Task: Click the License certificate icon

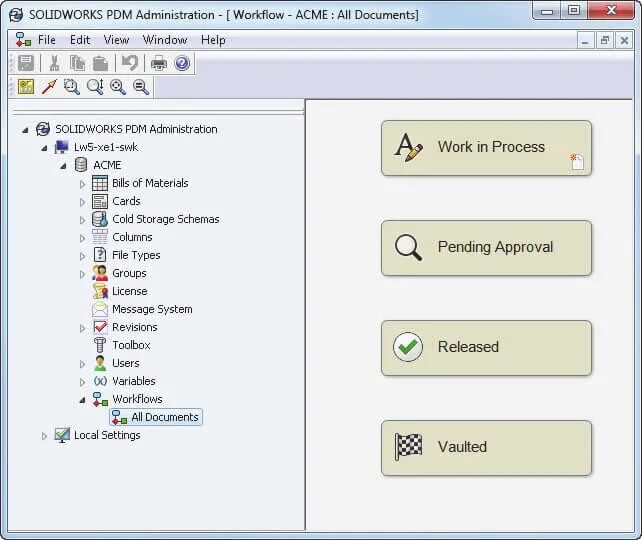Action: [100, 291]
